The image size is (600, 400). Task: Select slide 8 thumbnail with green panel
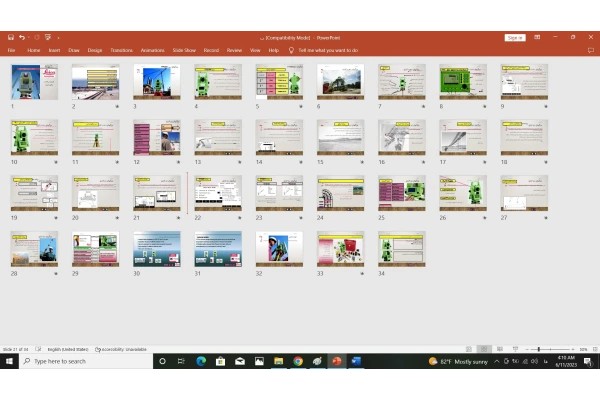pyautogui.click(x=463, y=82)
